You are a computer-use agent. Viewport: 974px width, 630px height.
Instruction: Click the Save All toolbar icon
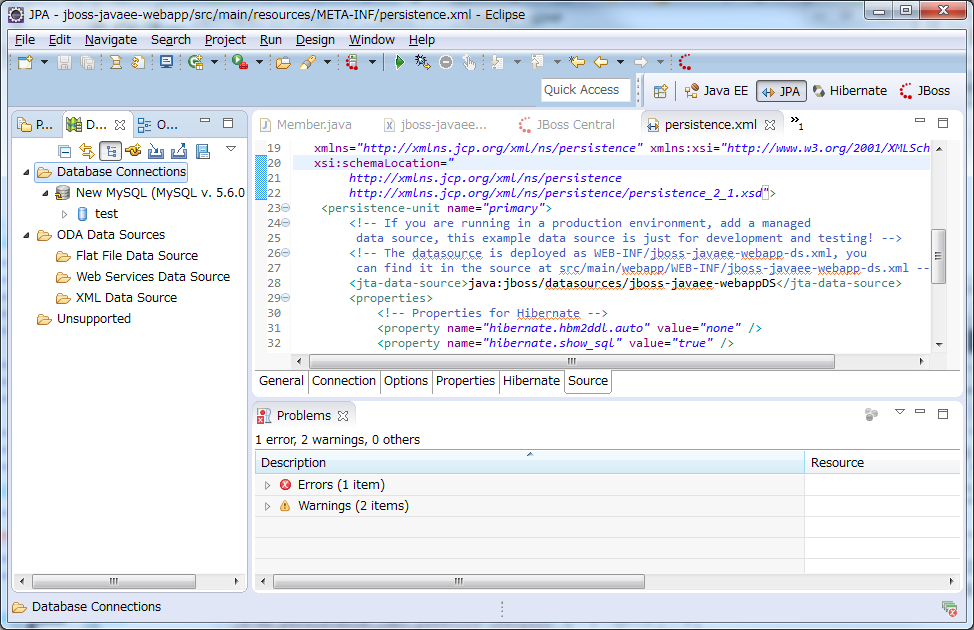(88, 62)
